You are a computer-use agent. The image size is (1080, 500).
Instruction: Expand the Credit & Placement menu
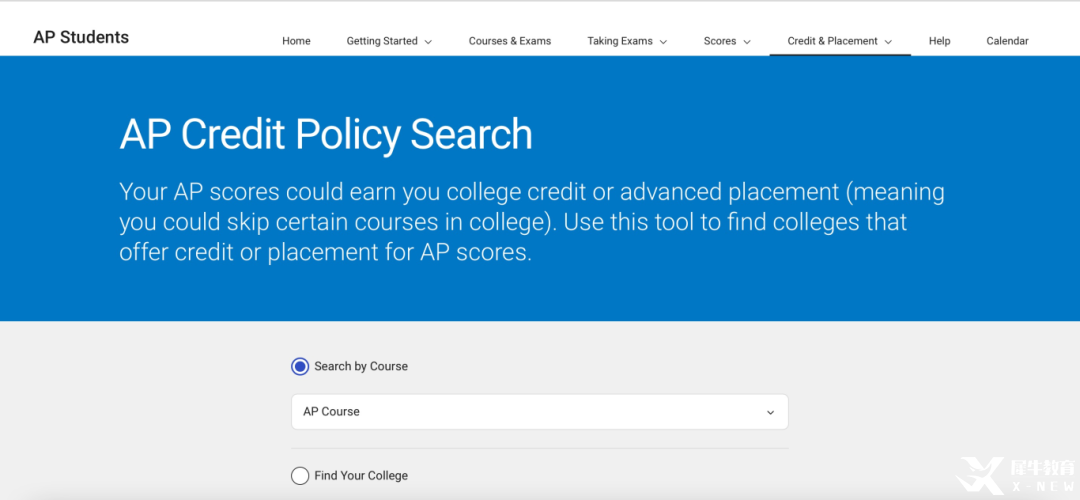pos(840,41)
